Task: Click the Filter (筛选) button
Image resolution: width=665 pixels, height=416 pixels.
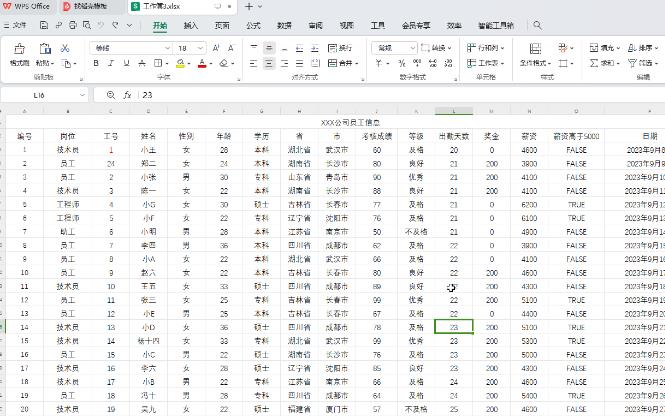Action: pos(643,64)
